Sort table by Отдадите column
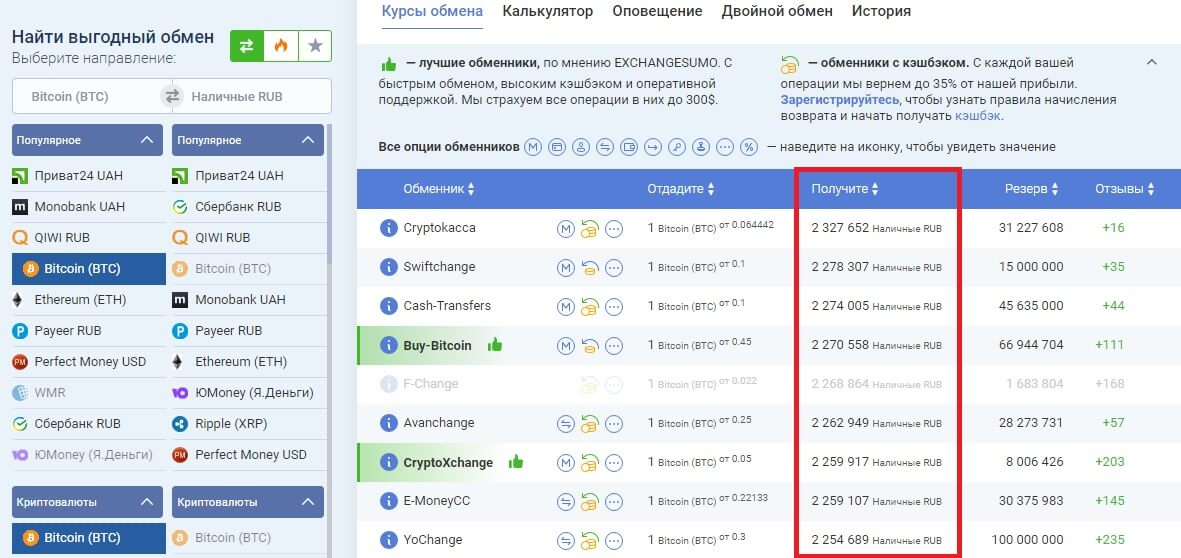Viewport: 1181px width, 558px height. tap(681, 189)
